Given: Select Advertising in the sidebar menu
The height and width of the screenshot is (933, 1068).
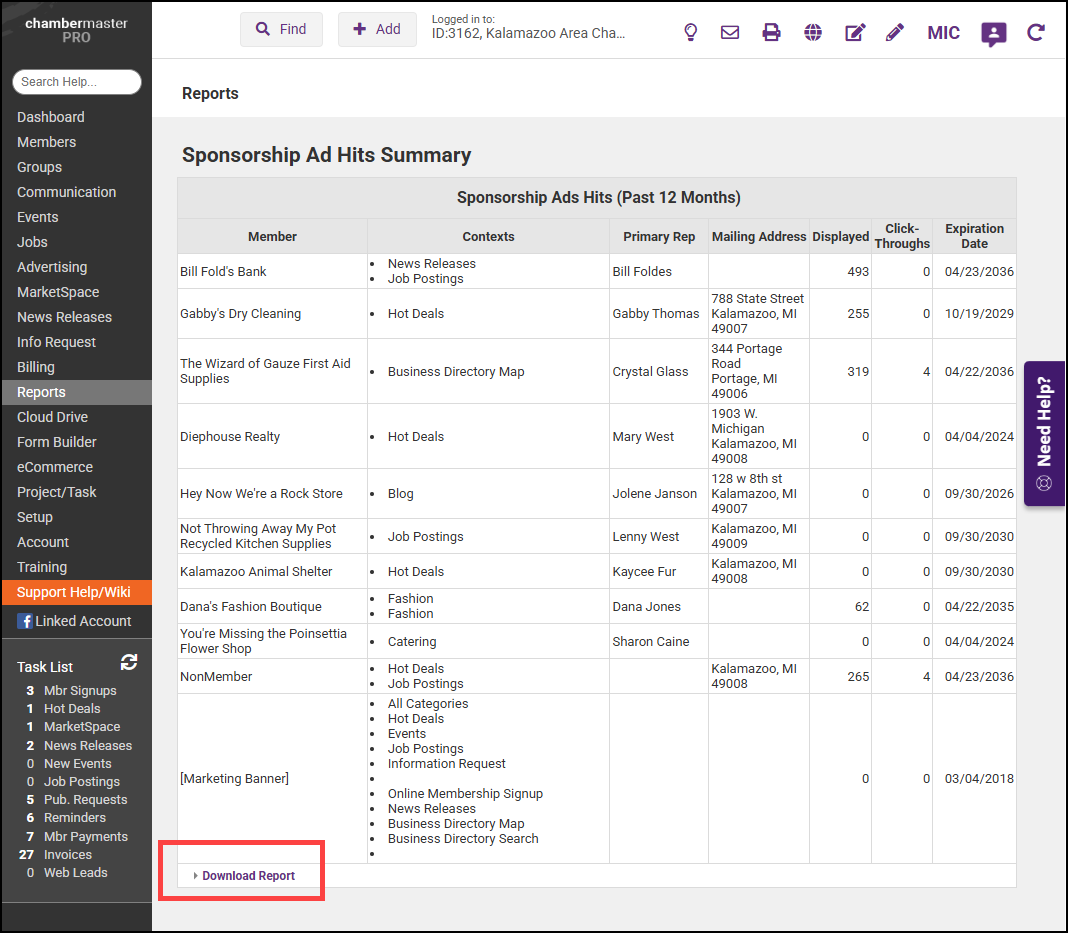Looking at the screenshot, I should point(52,267).
